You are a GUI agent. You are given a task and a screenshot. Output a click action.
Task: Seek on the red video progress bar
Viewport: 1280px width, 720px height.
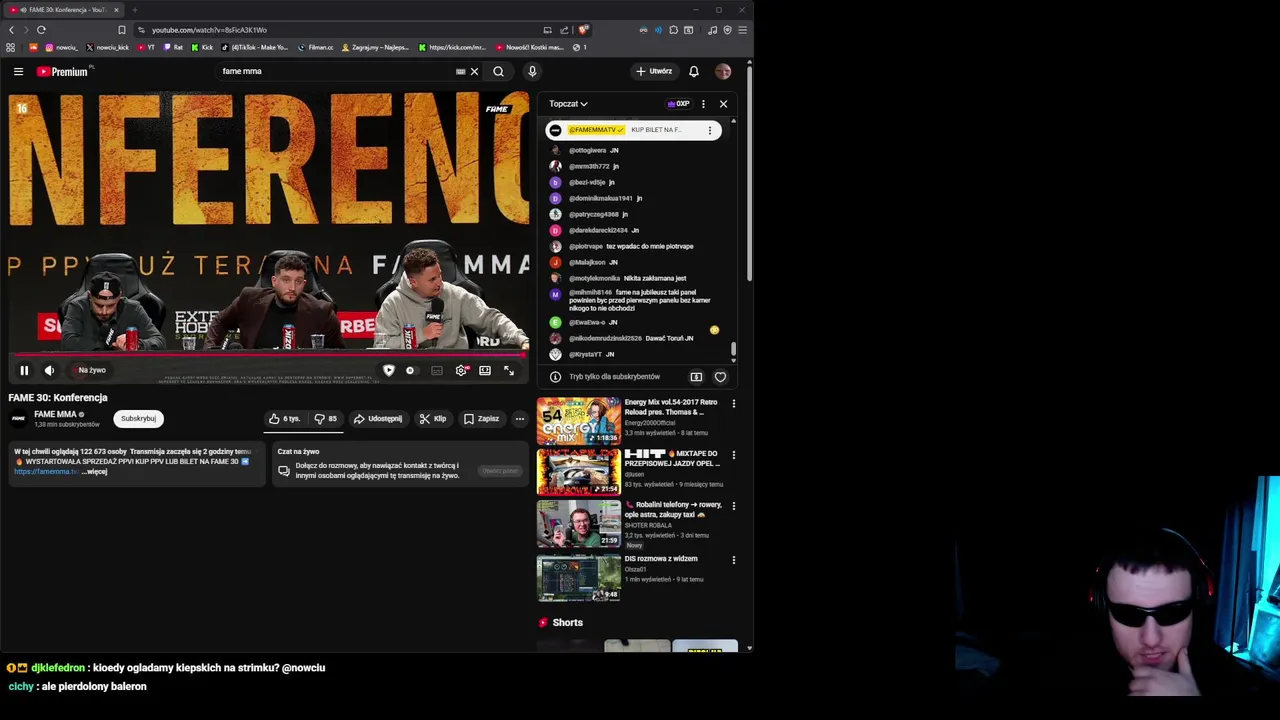tap(268, 355)
